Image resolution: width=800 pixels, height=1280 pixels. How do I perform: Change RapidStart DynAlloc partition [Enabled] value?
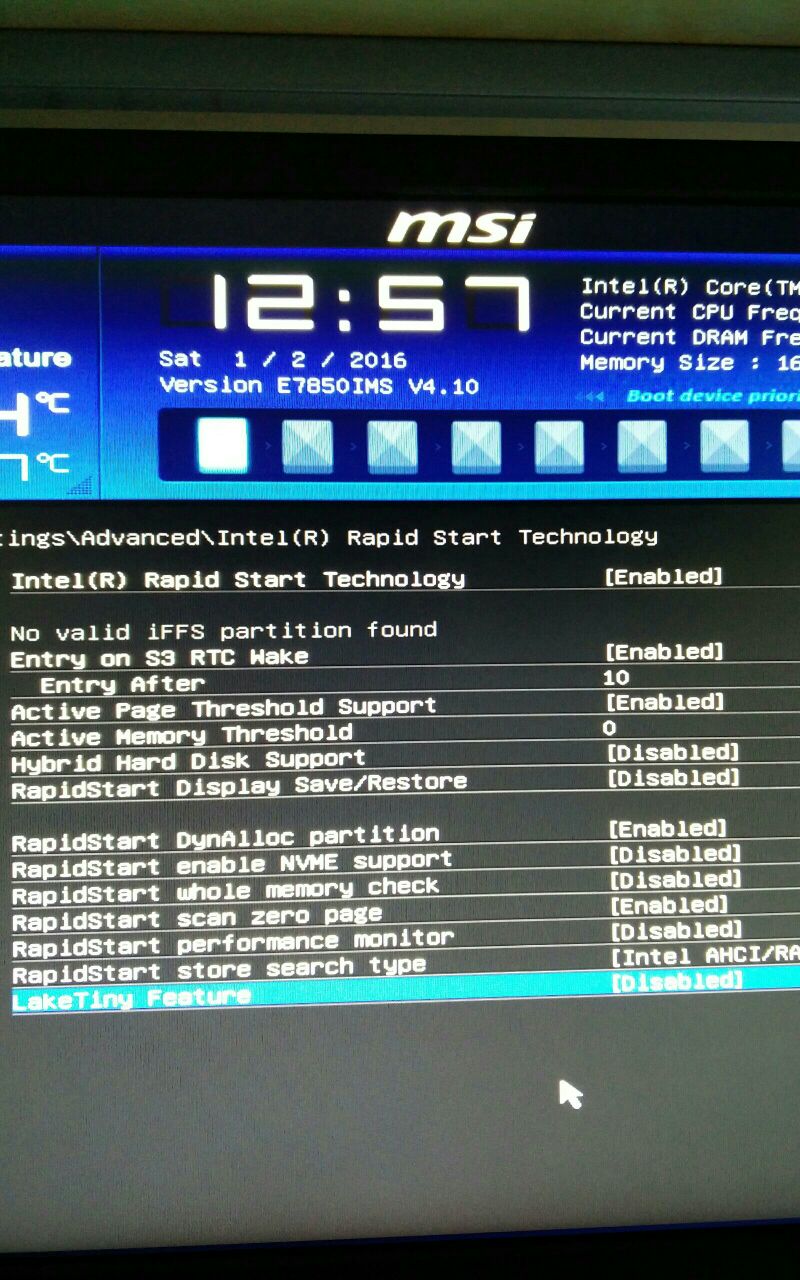tap(667, 828)
